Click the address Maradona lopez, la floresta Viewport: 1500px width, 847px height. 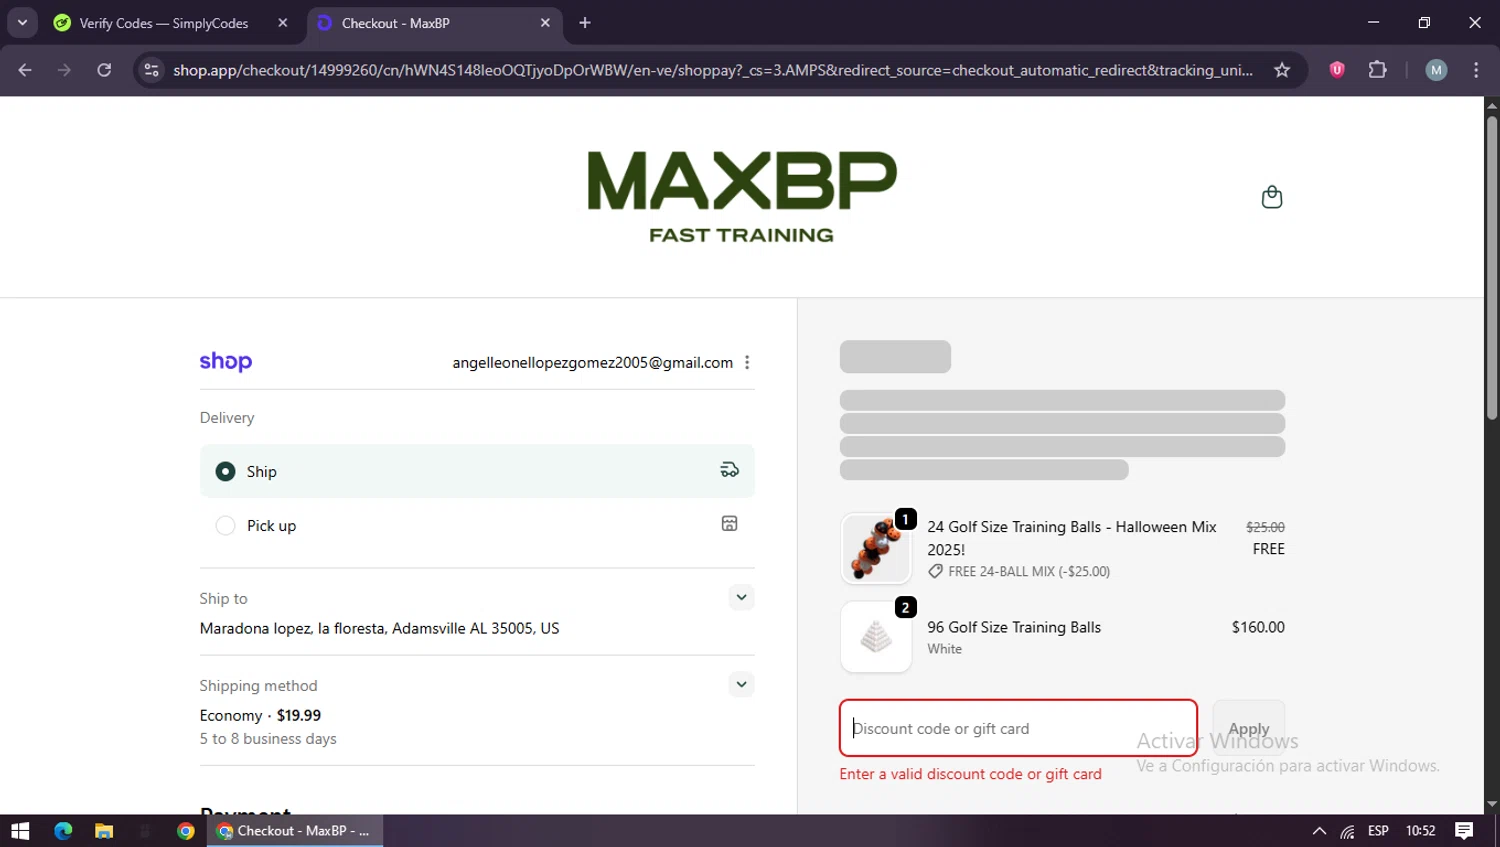[x=379, y=628]
